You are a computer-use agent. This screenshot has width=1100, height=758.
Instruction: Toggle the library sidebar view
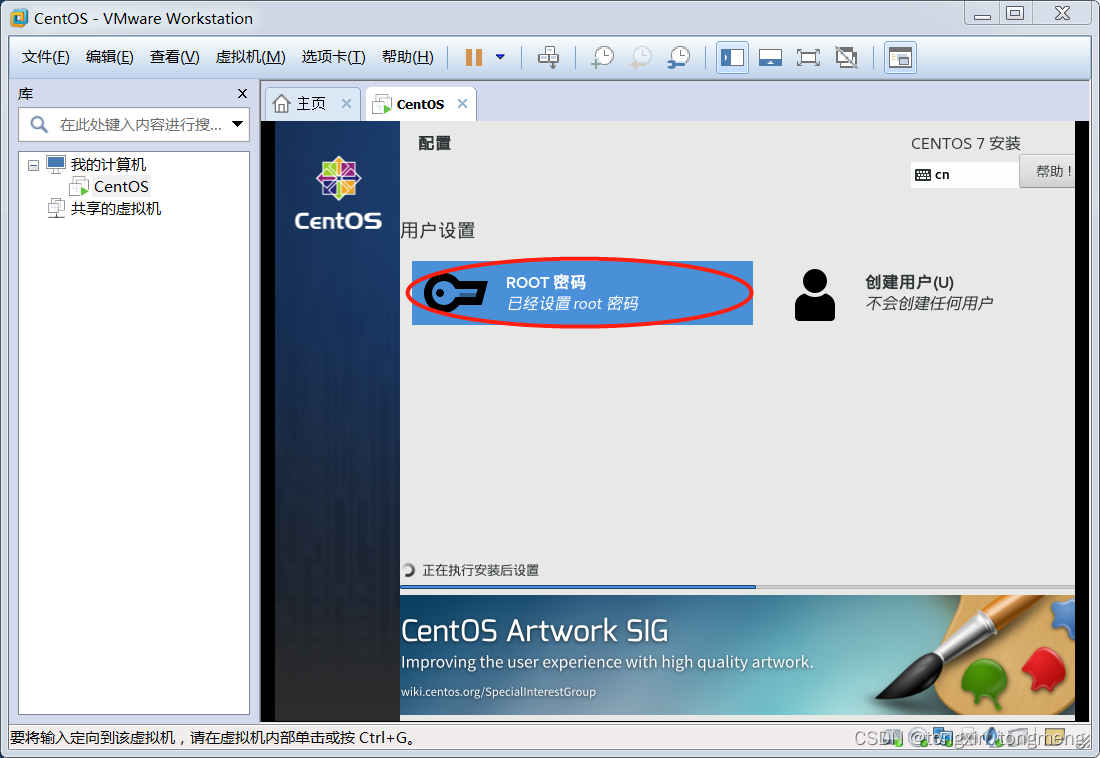click(732, 58)
